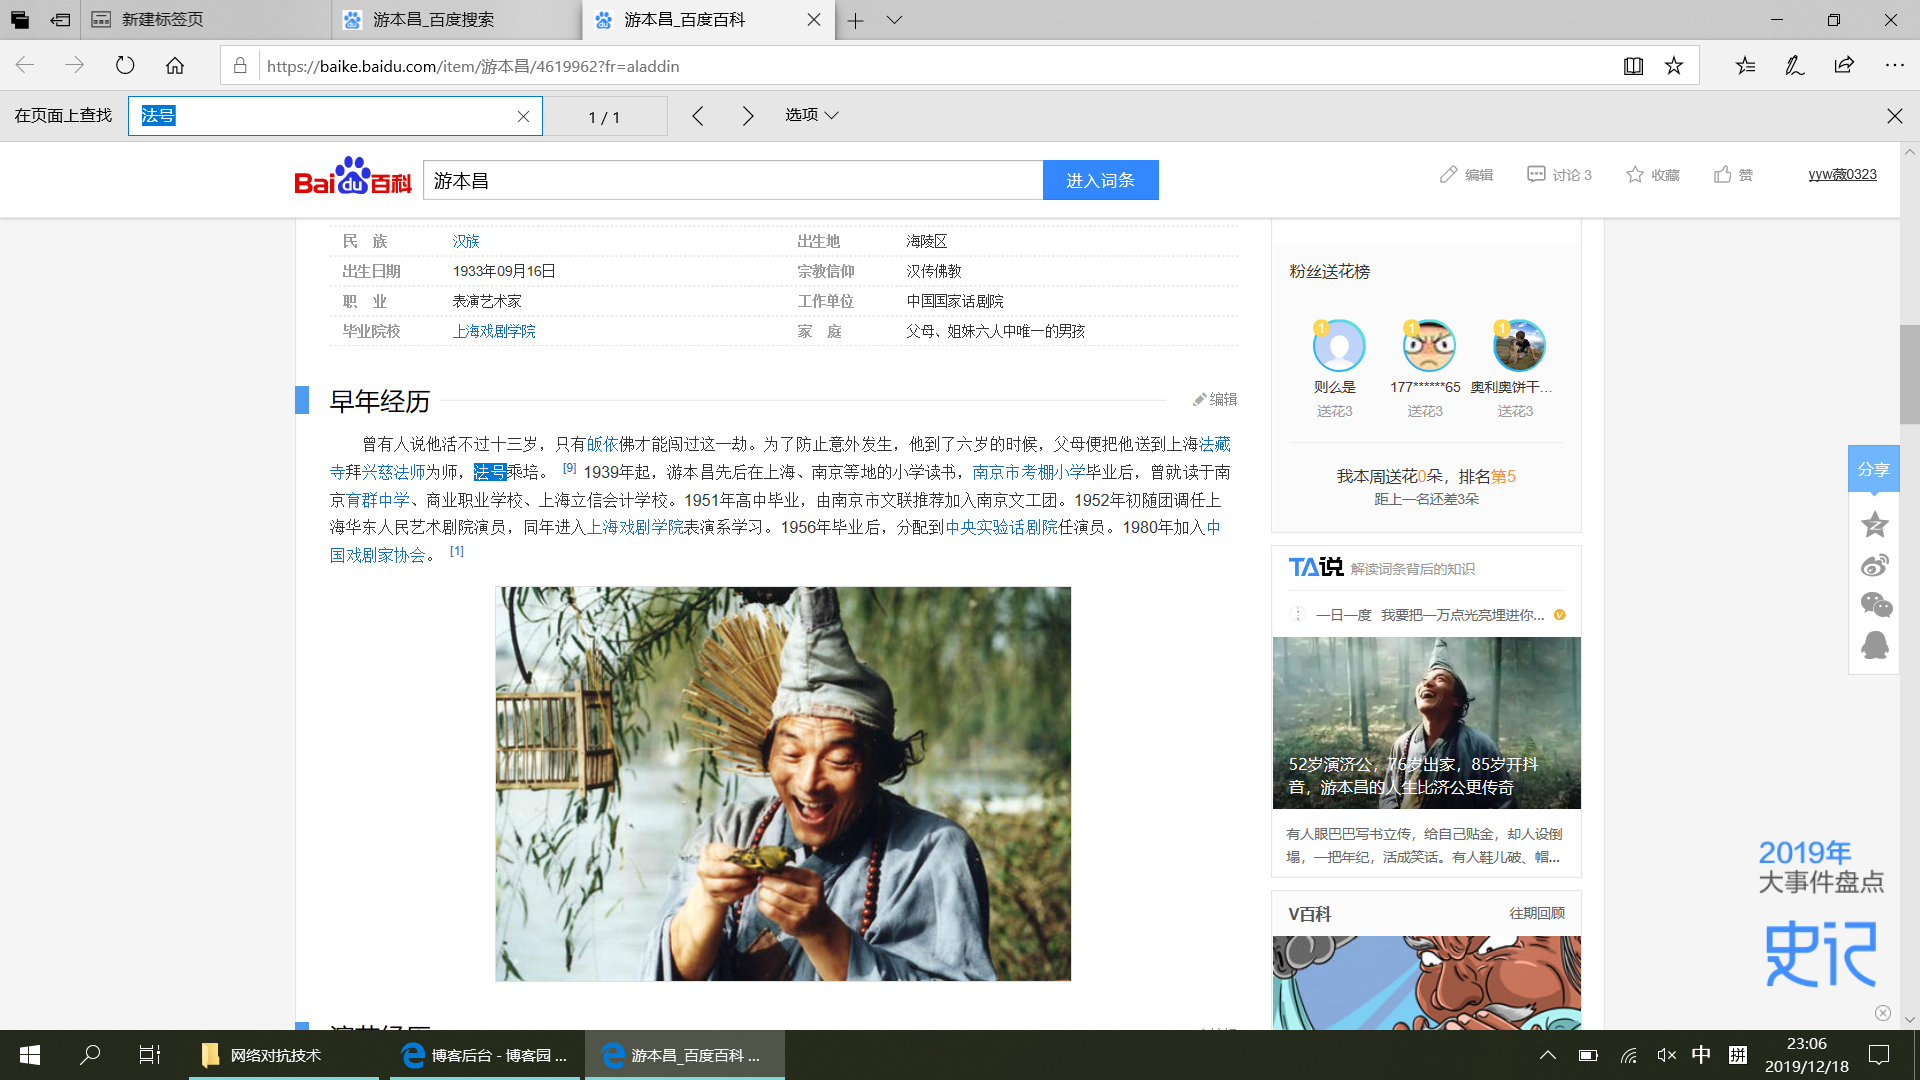Viewport: 1920px width, 1080px height.
Task: Click the add notes pen icon
Action: (x=1795, y=66)
